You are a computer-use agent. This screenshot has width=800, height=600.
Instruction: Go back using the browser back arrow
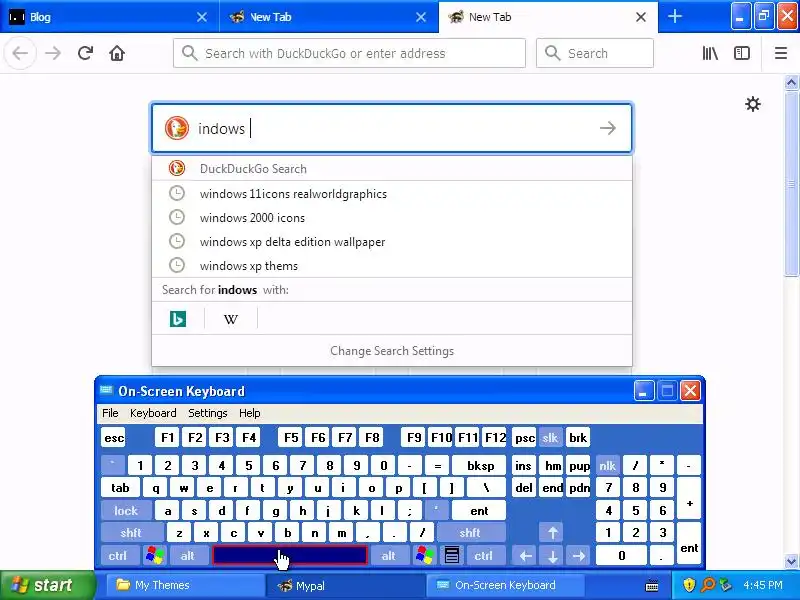[20, 53]
